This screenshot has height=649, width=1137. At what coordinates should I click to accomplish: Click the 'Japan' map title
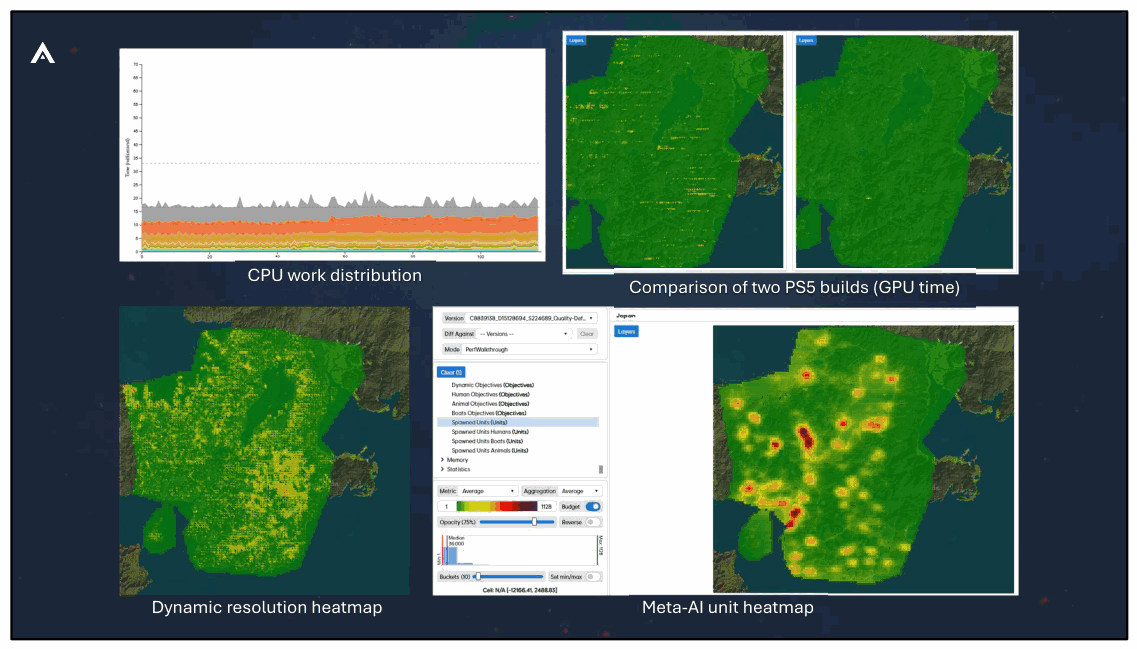pyautogui.click(x=626, y=315)
